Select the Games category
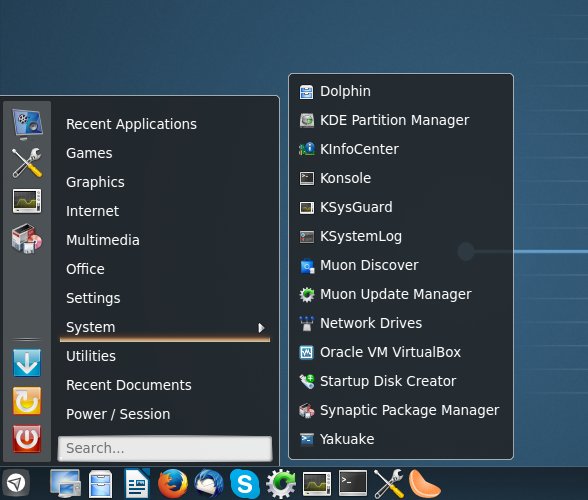Viewport: 588px width, 500px height. coord(165,153)
